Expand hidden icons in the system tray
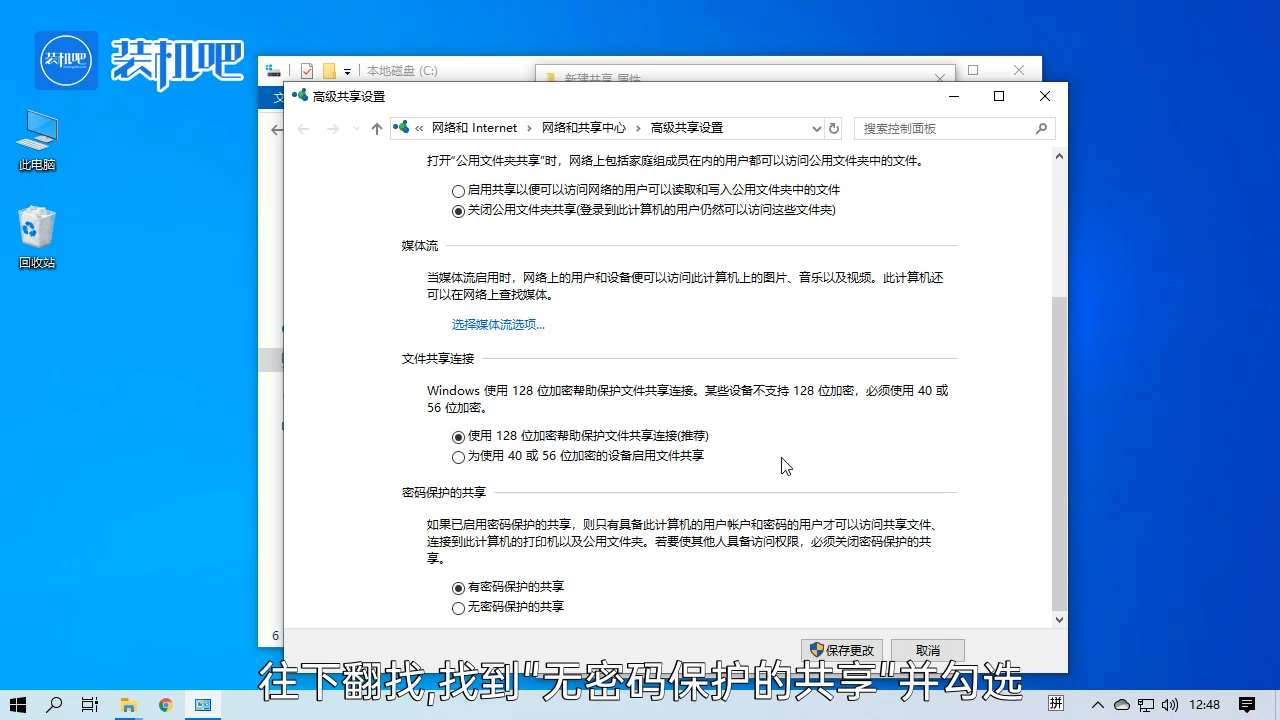Viewport: 1280px width, 720px height. pos(1097,704)
